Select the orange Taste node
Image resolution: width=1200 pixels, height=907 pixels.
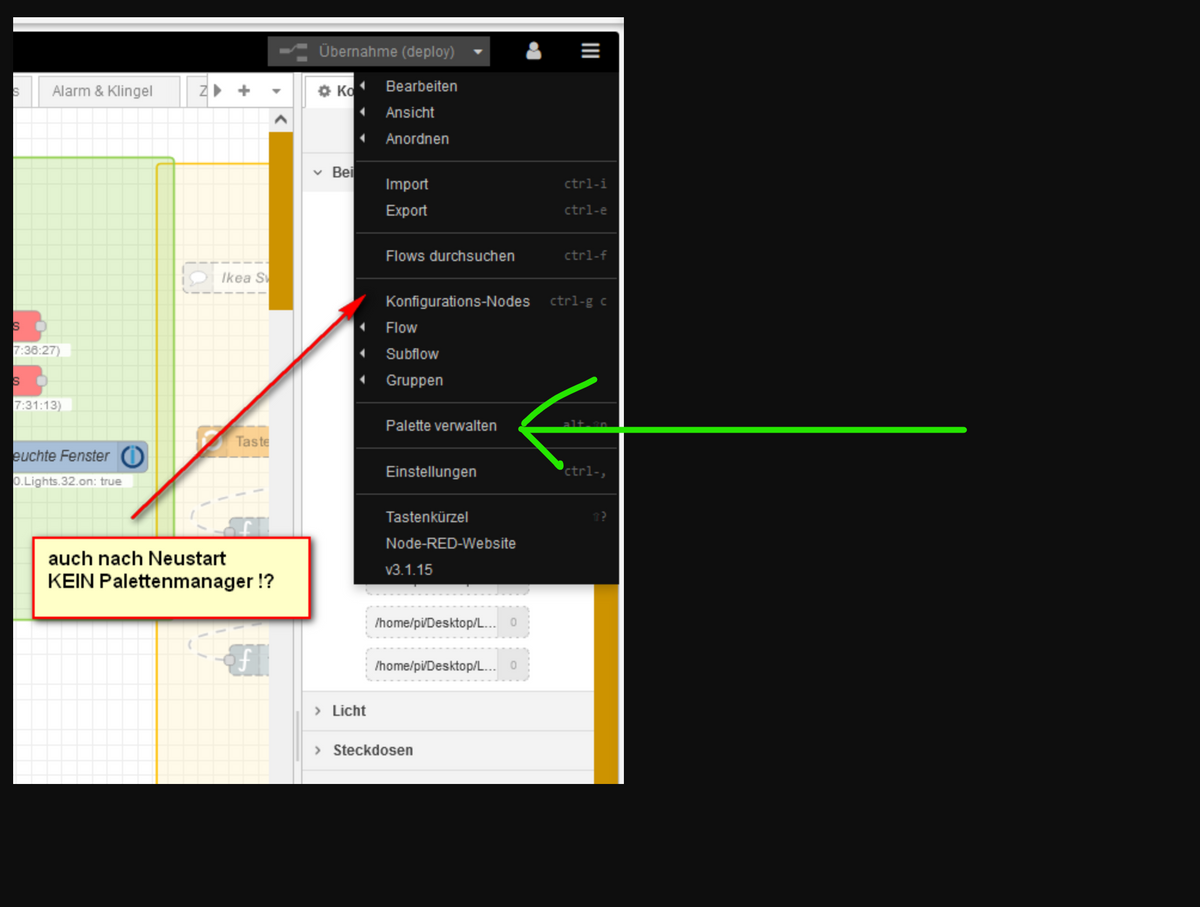(x=233, y=441)
